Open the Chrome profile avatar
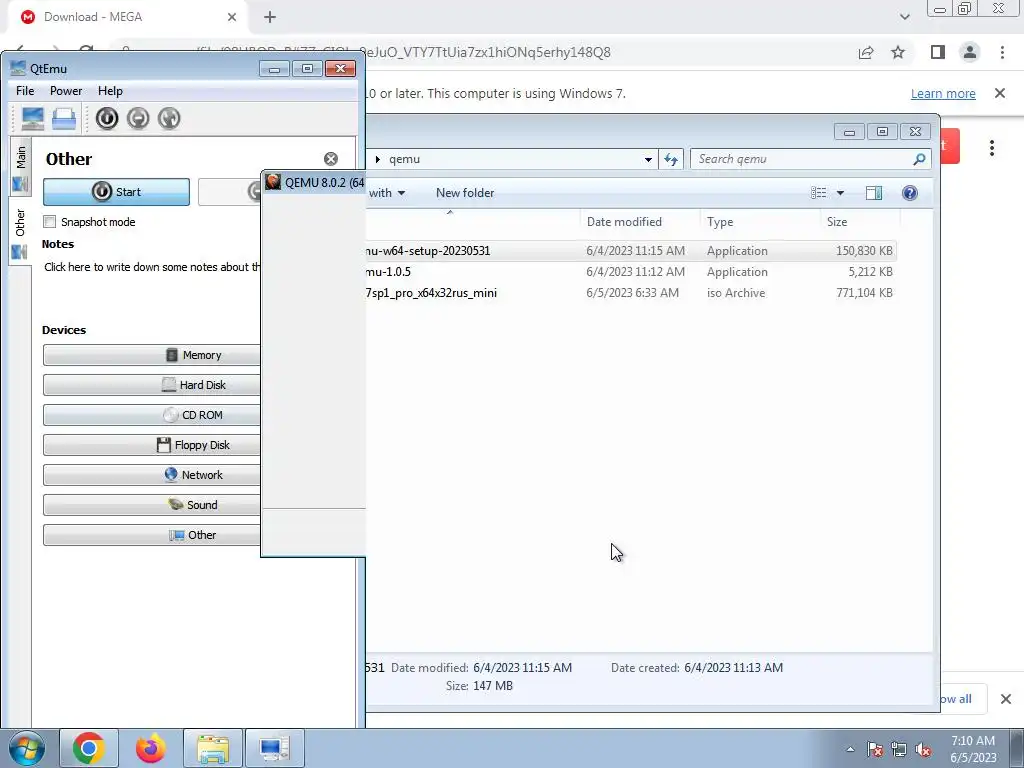Viewport: 1024px width, 768px height. [970, 52]
